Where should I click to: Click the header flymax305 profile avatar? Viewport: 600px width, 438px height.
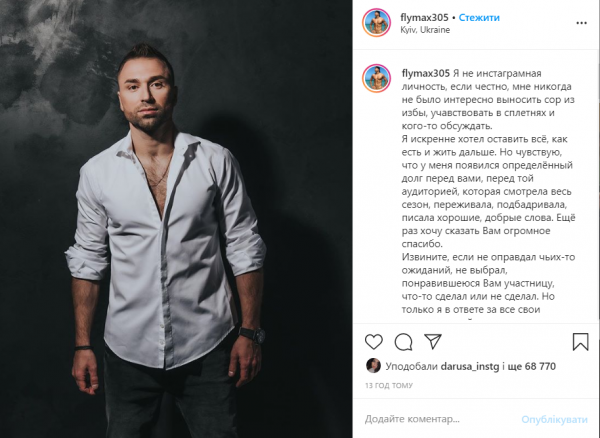(x=377, y=23)
